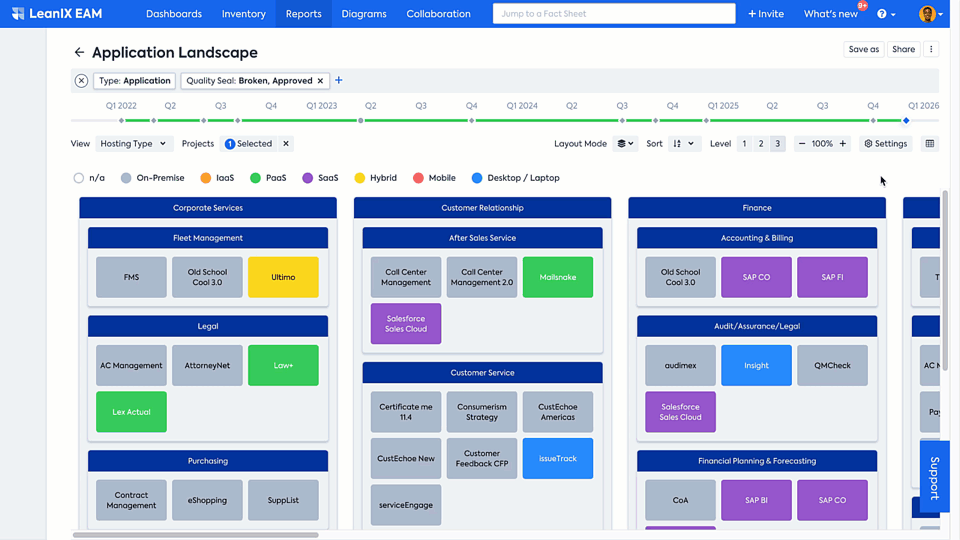This screenshot has width=960, height=540.
Task: Open the help question mark menu
Action: pyautogui.click(x=886, y=13)
